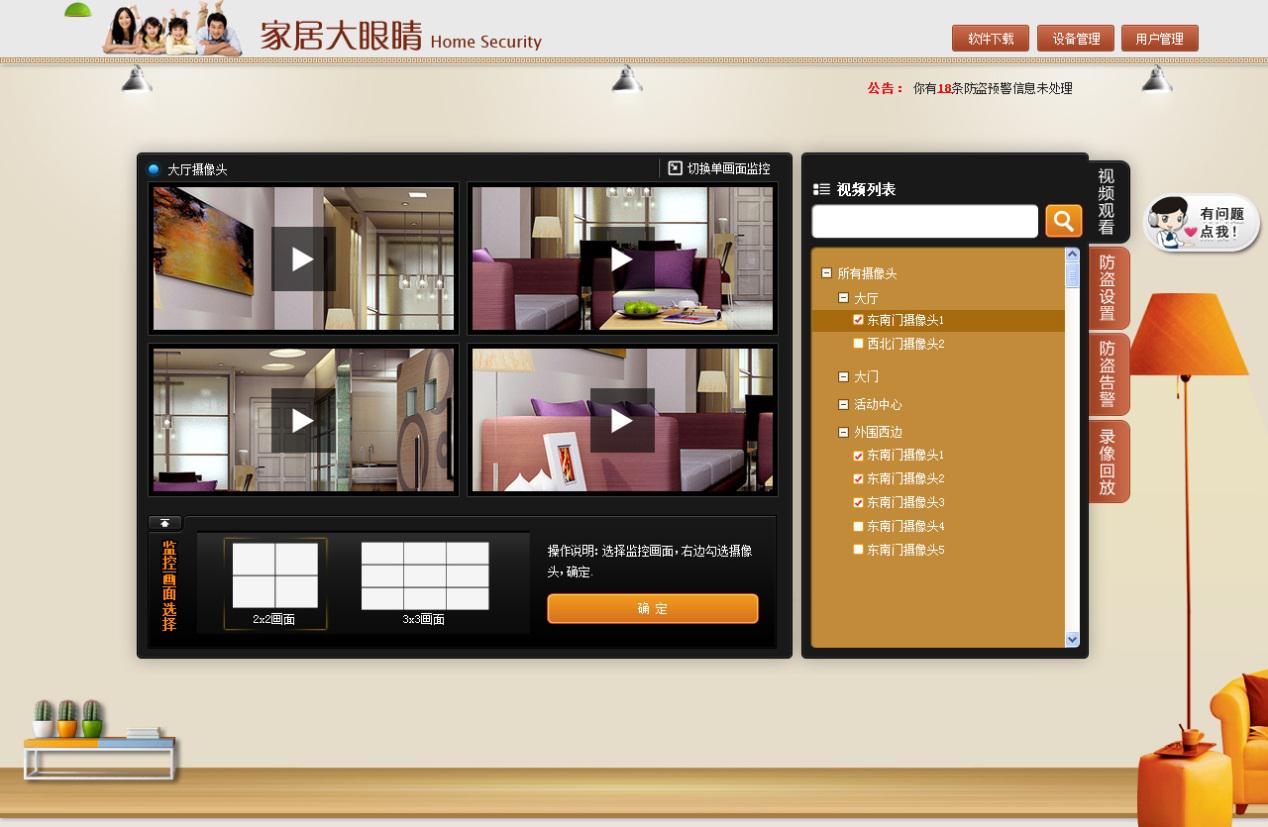Open the 录像回放 side tab
This screenshot has width=1268, height=827.
(x=1108, y=461)
